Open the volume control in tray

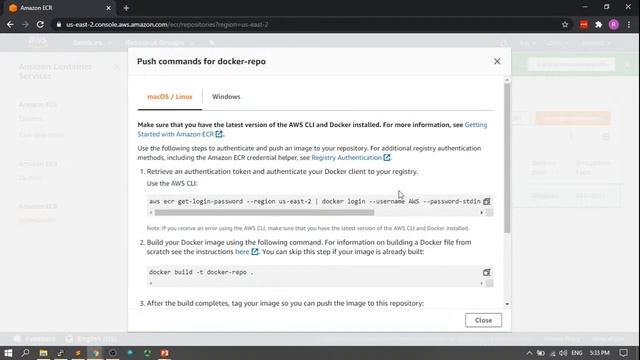(x=563, y=353)
